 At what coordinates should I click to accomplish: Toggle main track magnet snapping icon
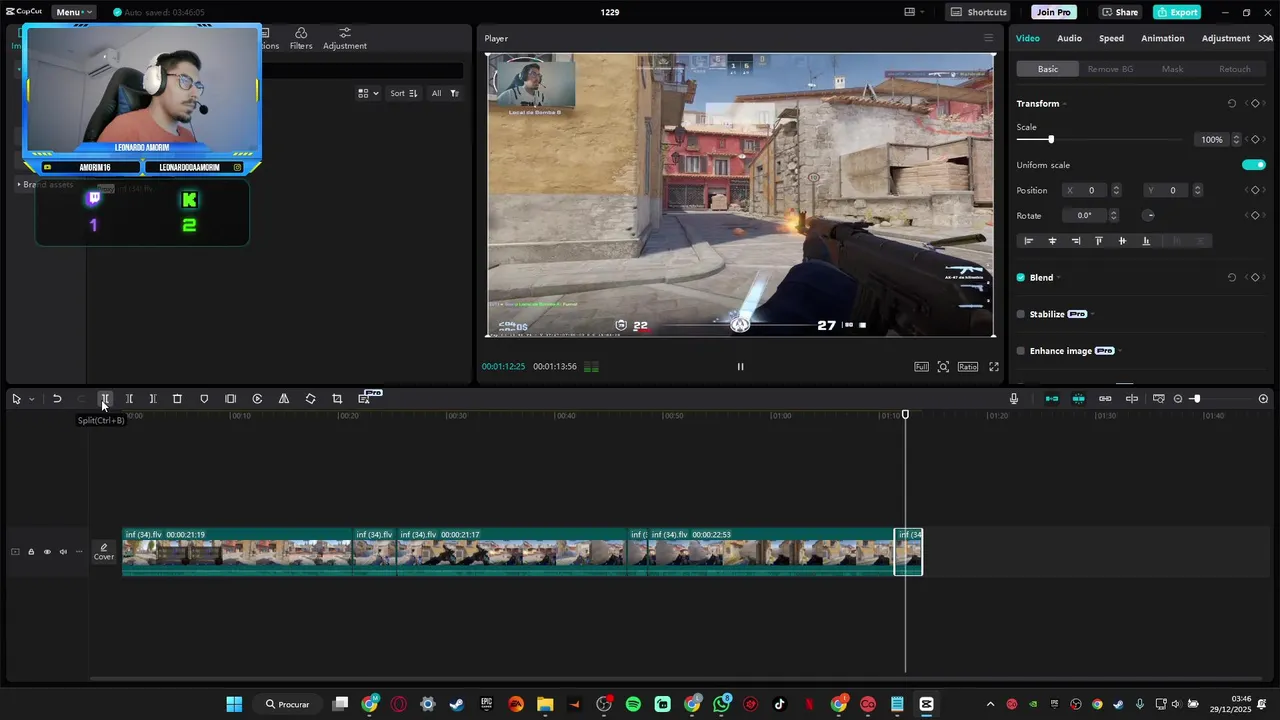pos(1052,399)
